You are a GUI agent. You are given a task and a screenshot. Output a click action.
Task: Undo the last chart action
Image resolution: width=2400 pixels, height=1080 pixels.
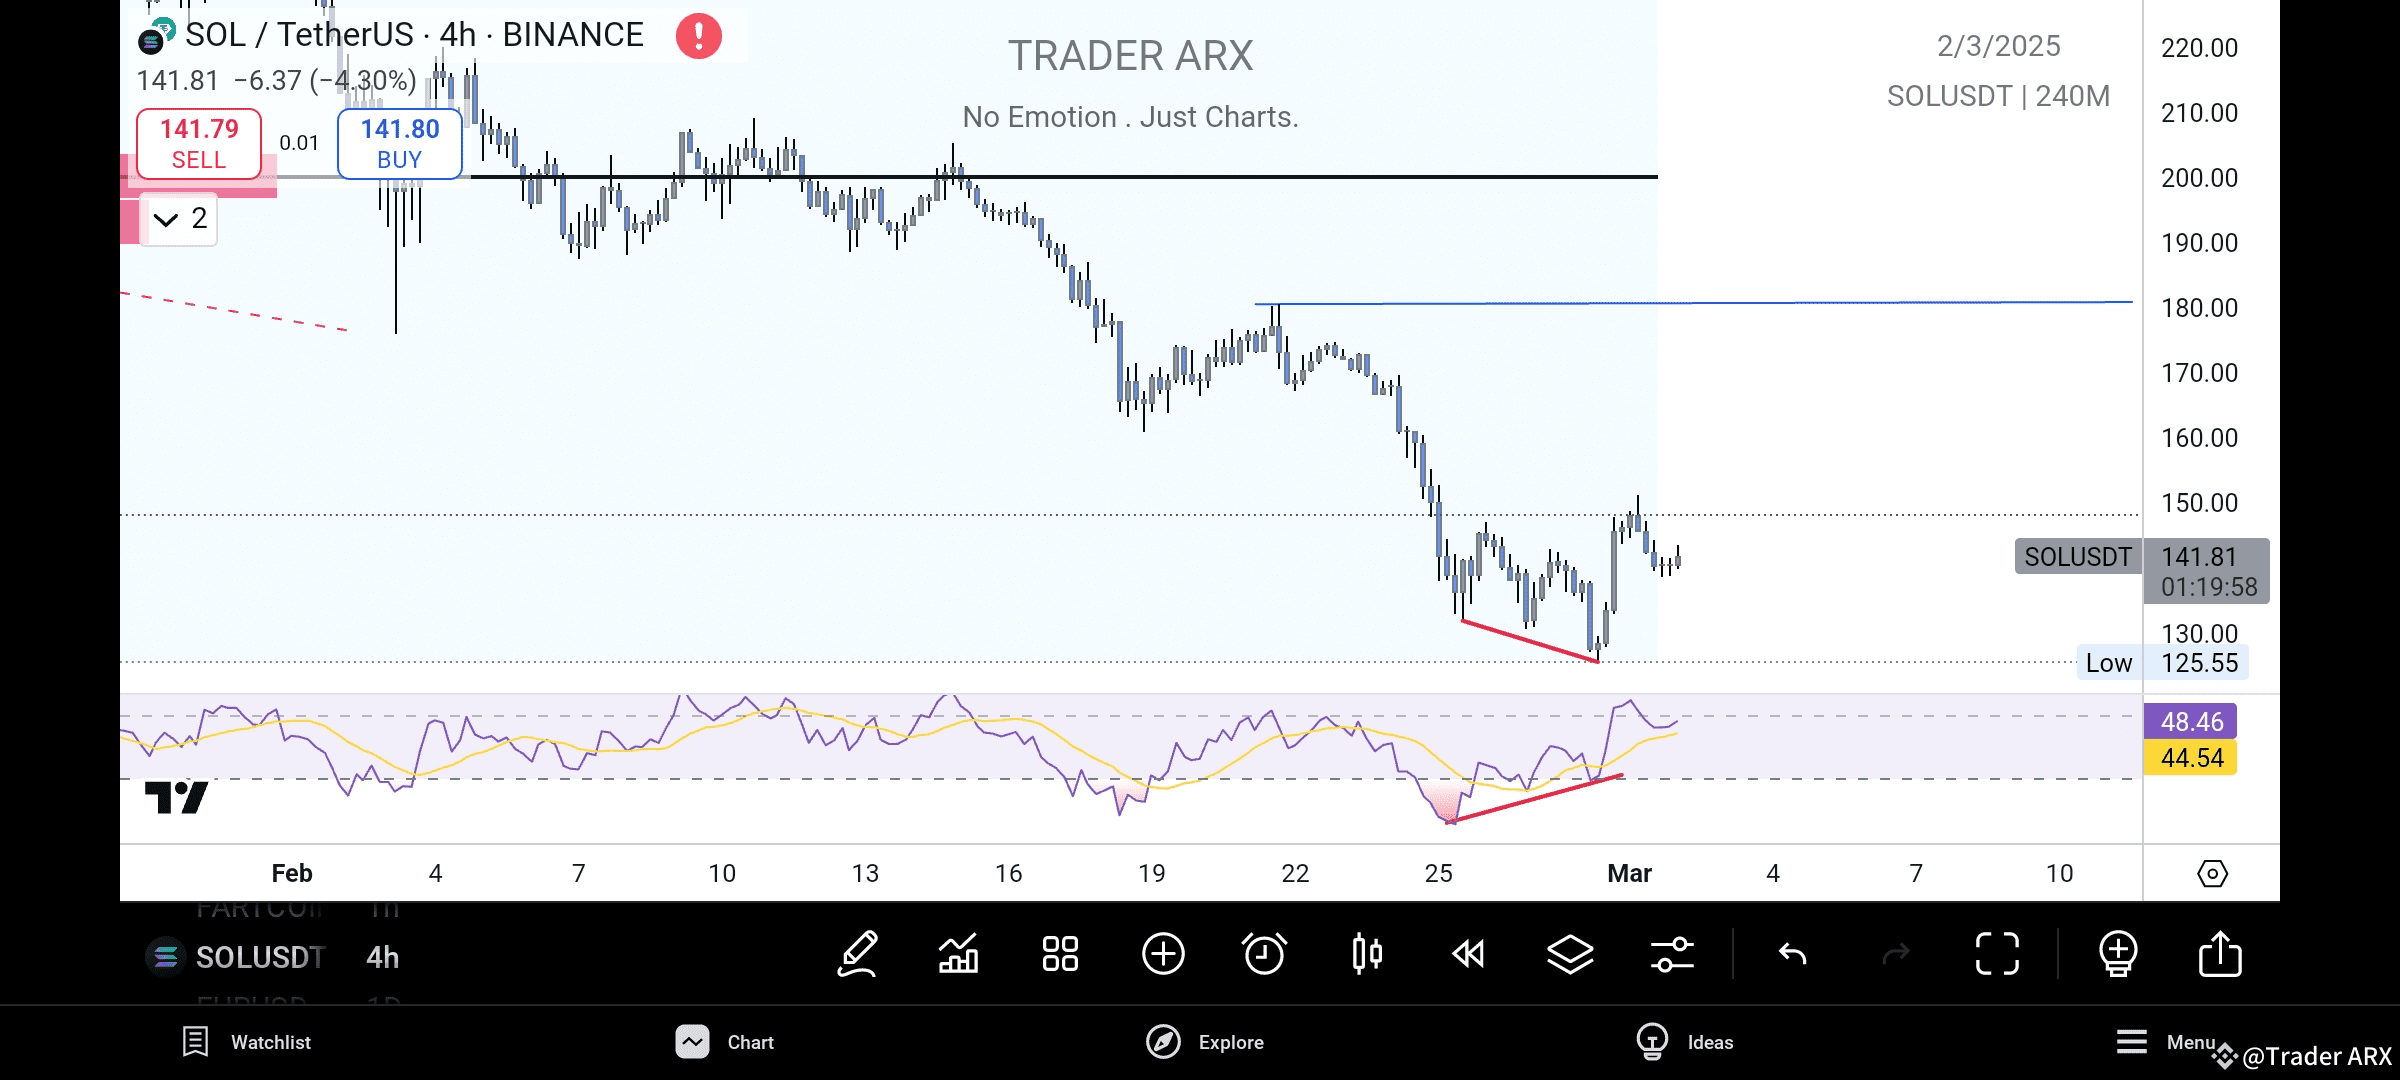point(1793,954)
